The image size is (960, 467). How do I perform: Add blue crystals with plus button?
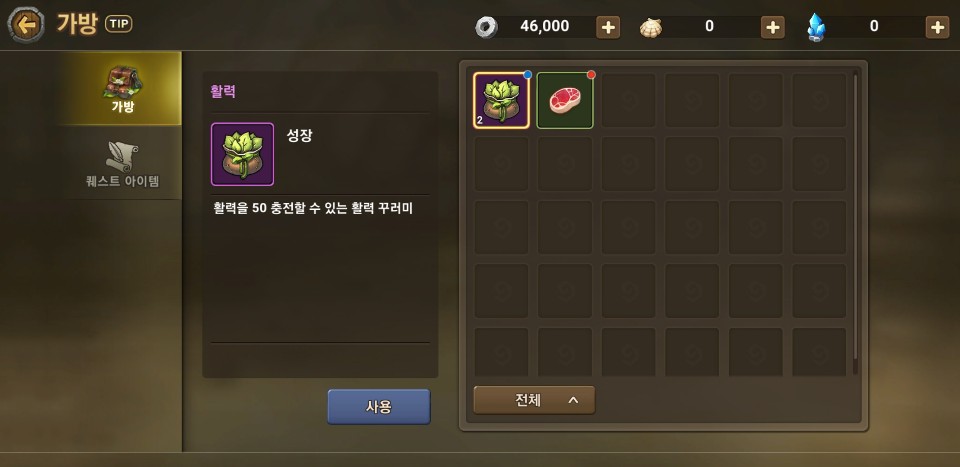pyautogui.click(x=937, y=28)
